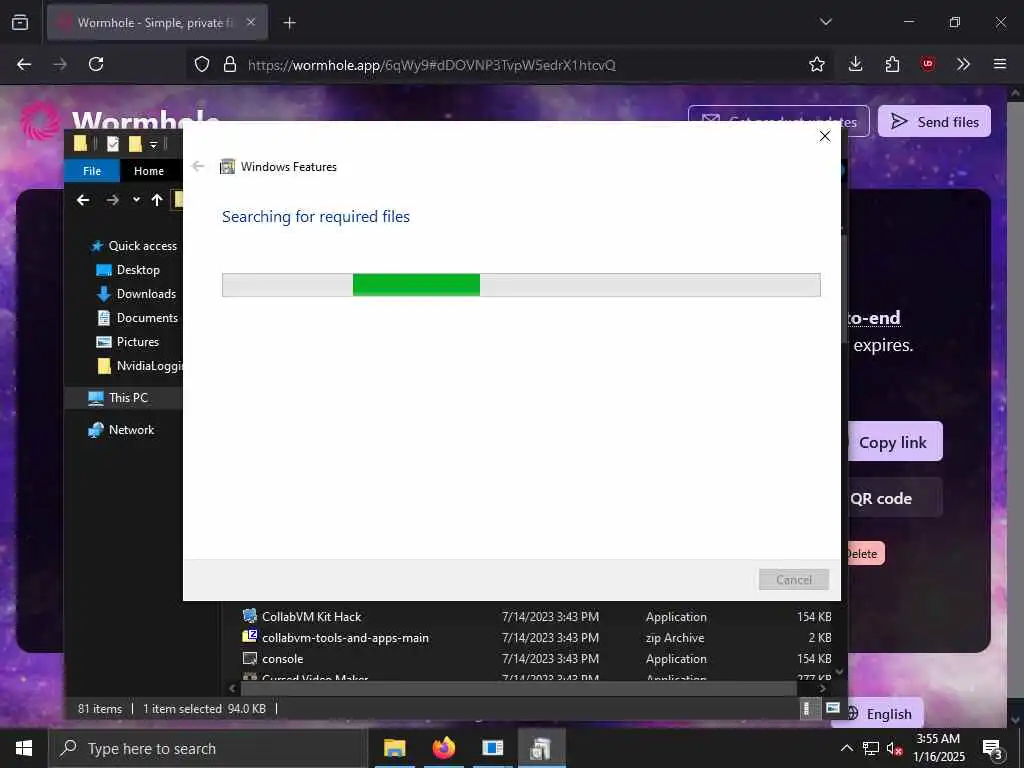Open Firefox from taskbar

(x=443, y=748)
